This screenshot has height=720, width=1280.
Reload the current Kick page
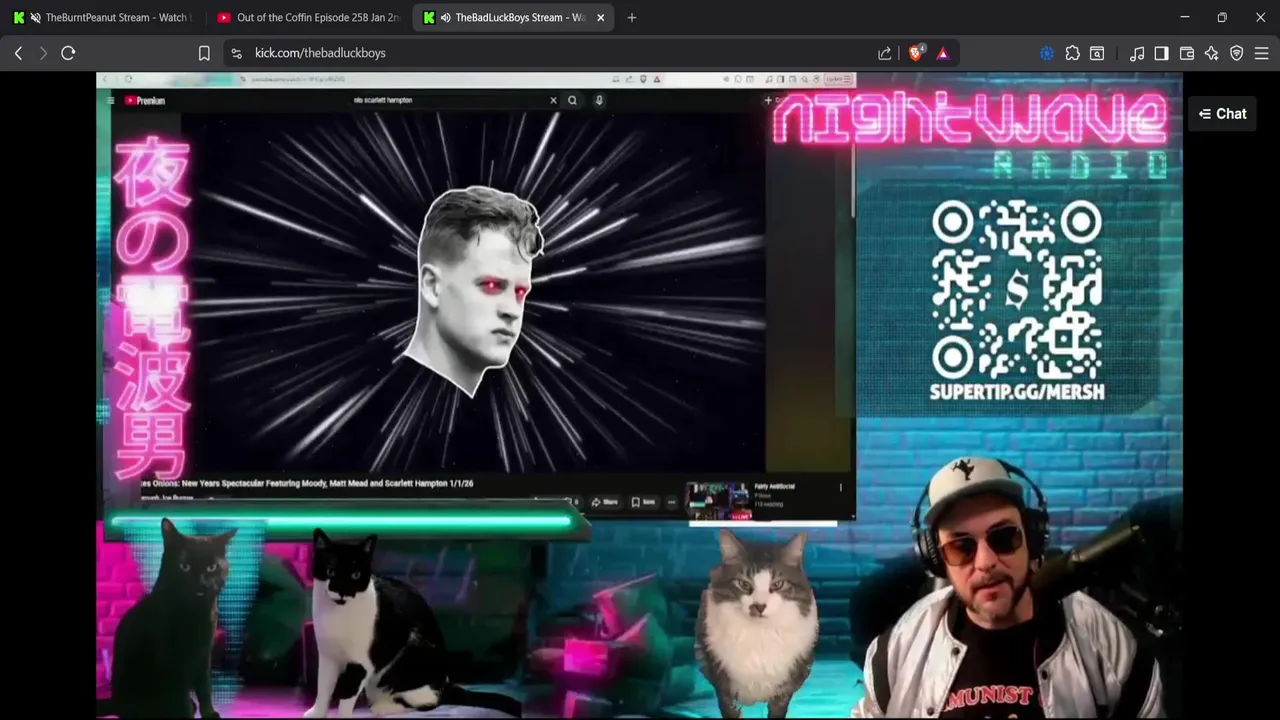68,53
